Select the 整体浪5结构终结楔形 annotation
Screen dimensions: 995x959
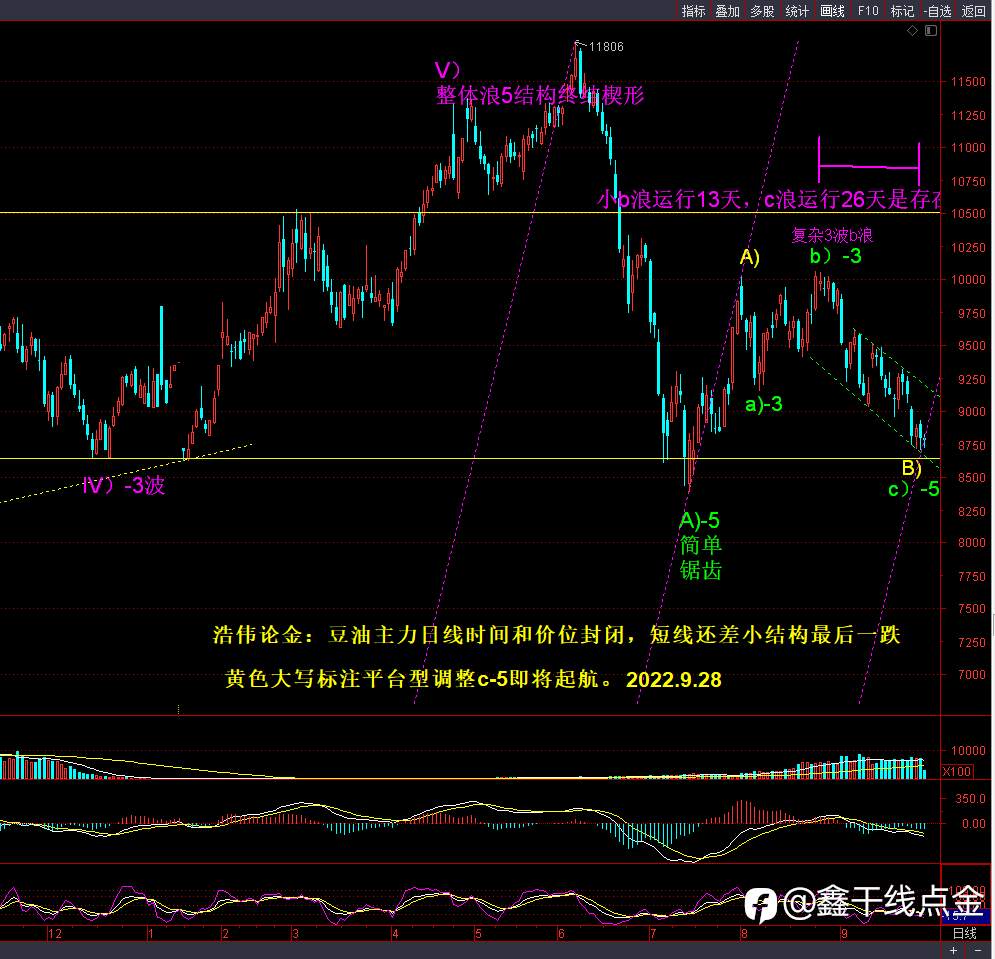pyautogui.click(x=540, y=95)
